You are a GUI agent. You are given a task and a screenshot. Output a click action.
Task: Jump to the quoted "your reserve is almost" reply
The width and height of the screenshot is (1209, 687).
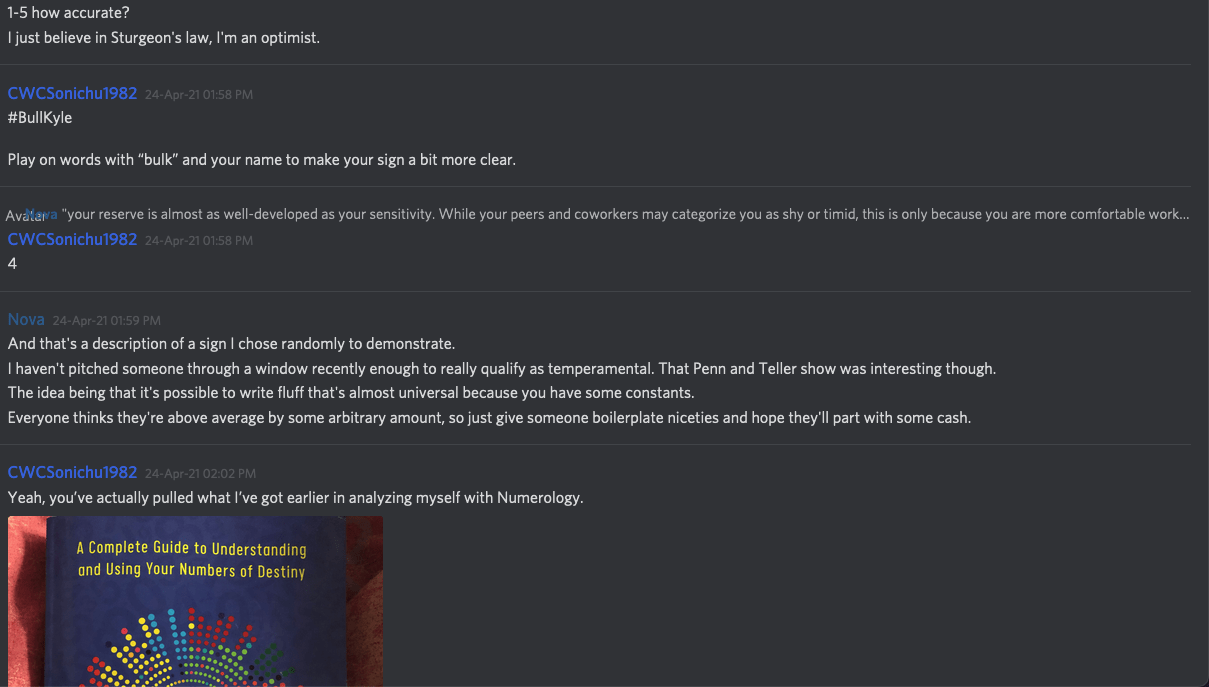point(625,214)
